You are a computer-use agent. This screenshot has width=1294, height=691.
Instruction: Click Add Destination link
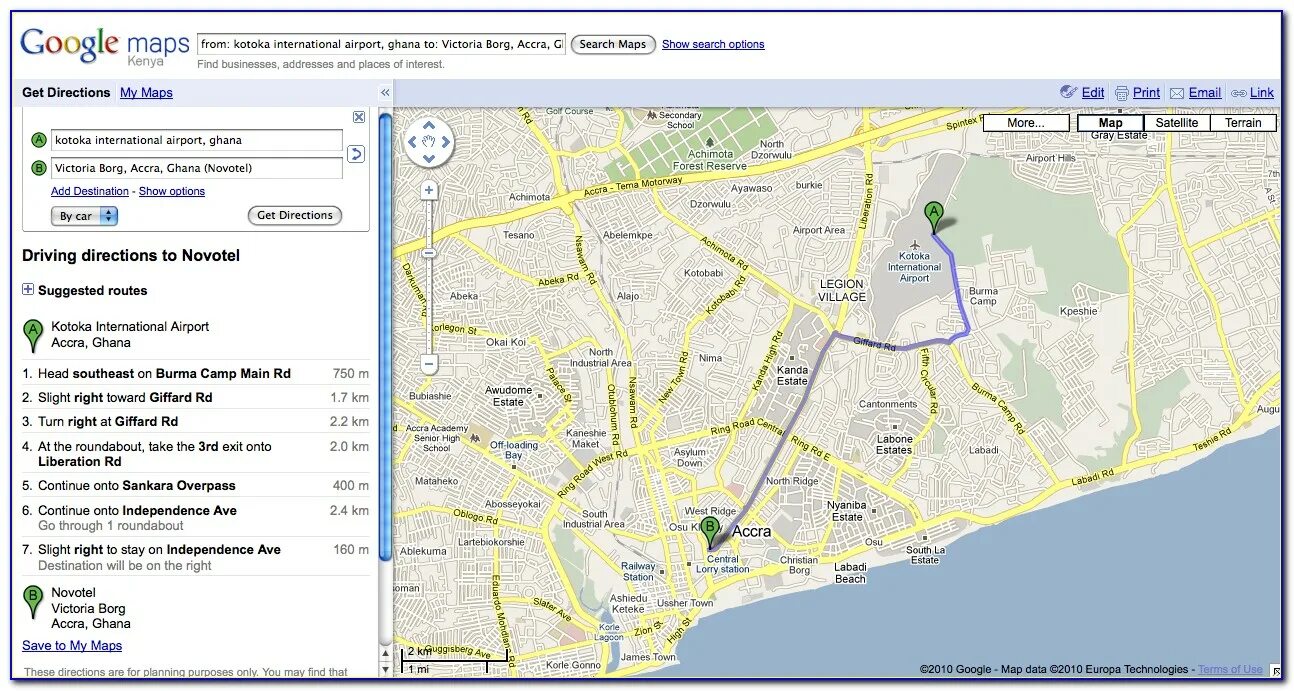pos(90,191)
